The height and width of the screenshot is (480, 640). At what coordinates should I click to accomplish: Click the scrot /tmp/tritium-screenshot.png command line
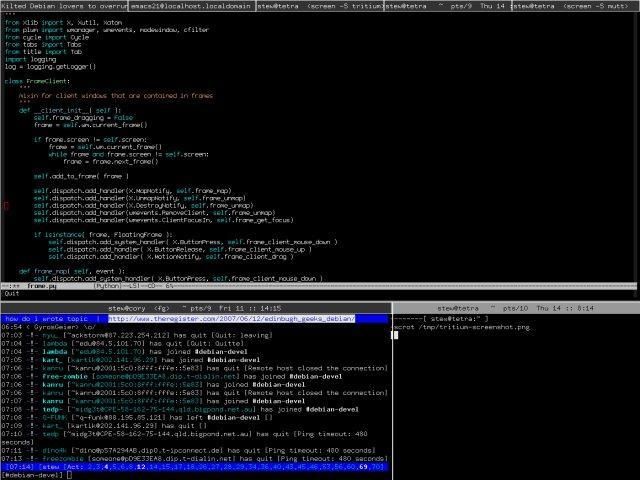tap(462, 327)
